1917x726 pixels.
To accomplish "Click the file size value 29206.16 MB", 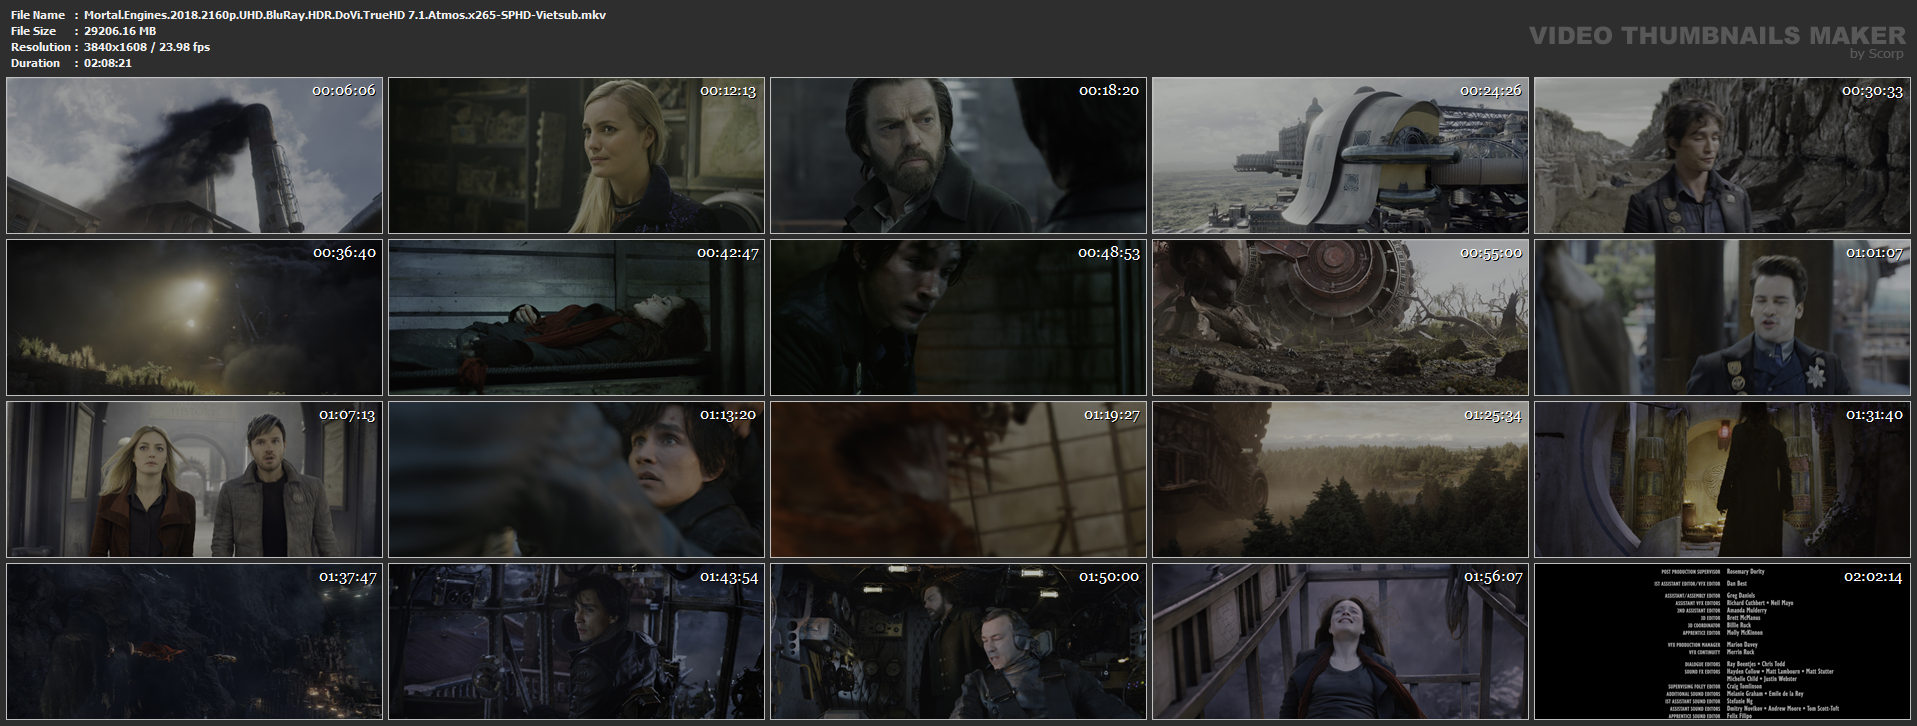I will point(120,31).
